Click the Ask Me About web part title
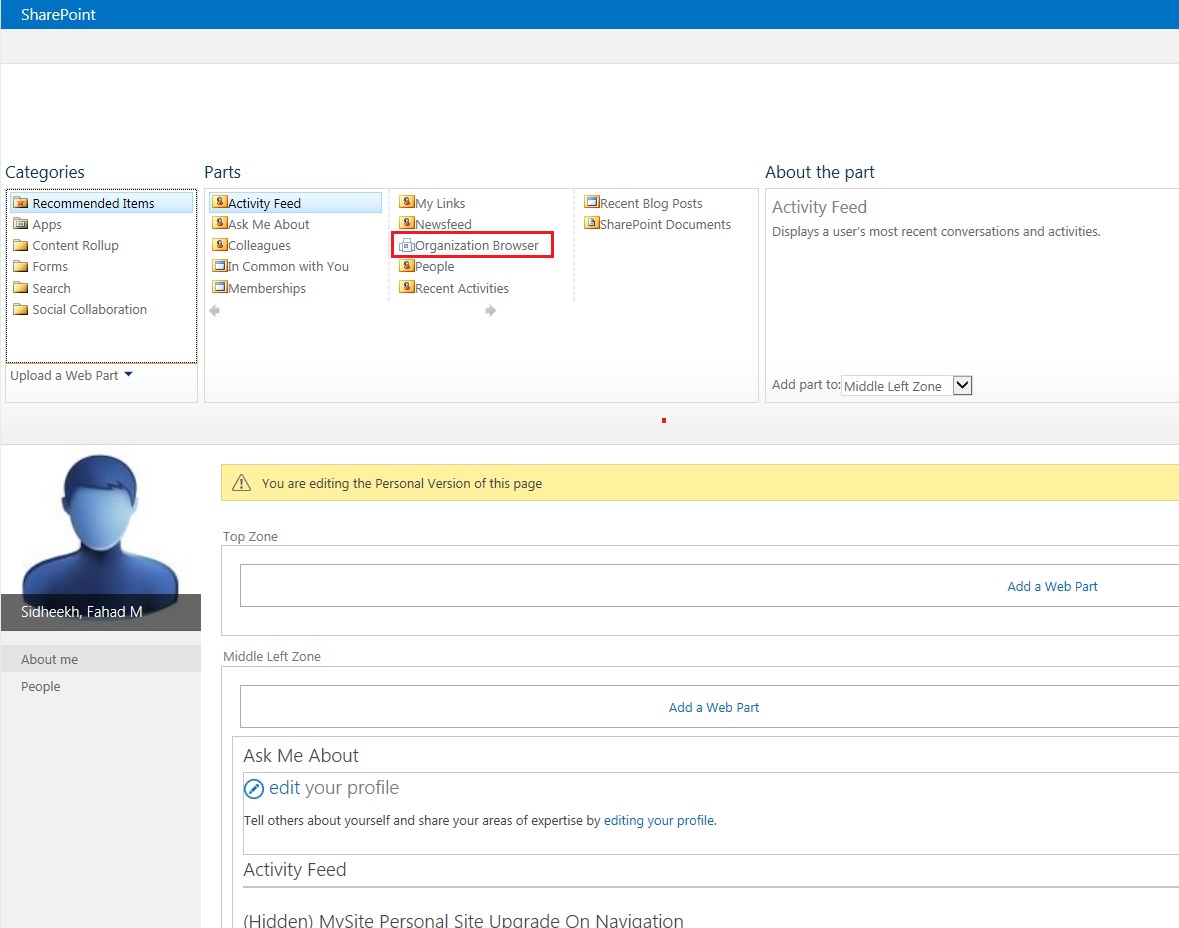 point(301,755)
